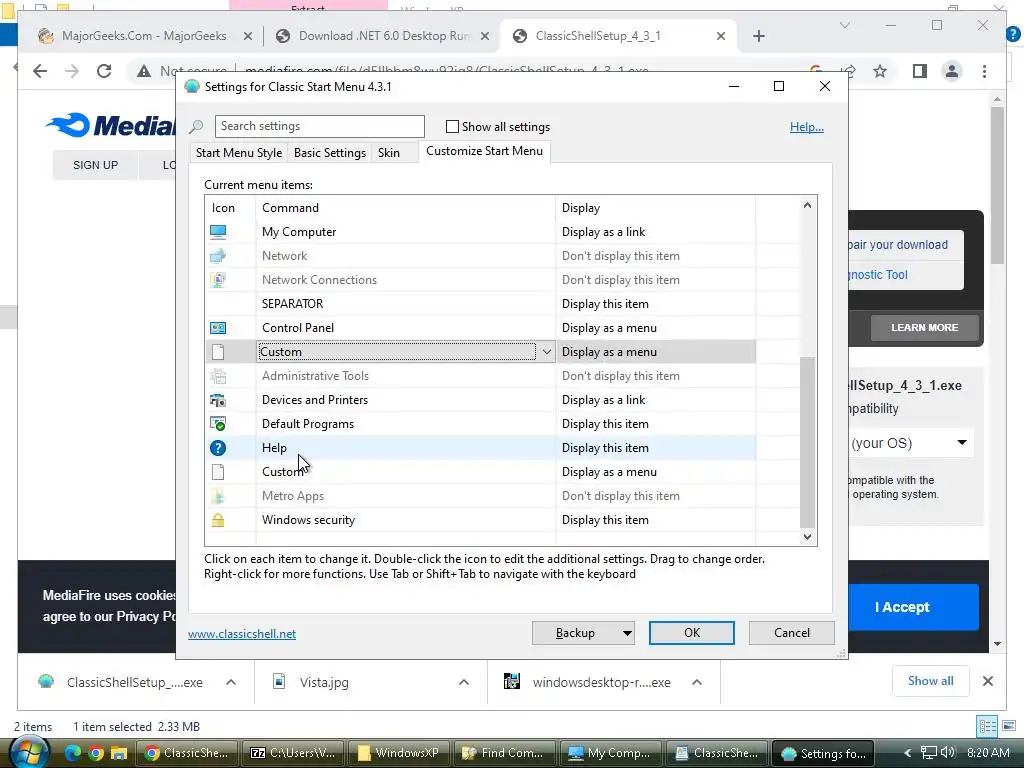Select Customize Start Menu tab
Image resolution: width=1024 pixels, height=768 pixels.
pyautogui.click(x=485, y=151)
